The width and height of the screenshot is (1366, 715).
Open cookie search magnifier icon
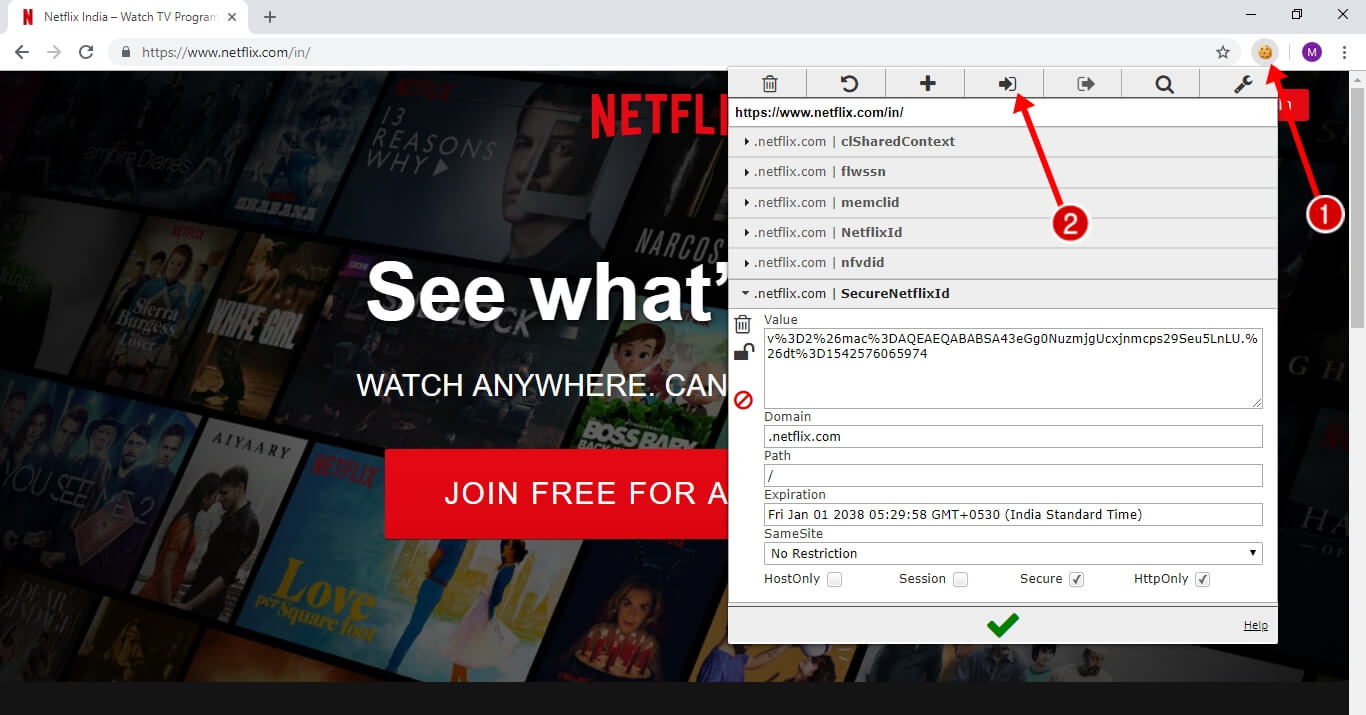tap(1164, 84)
